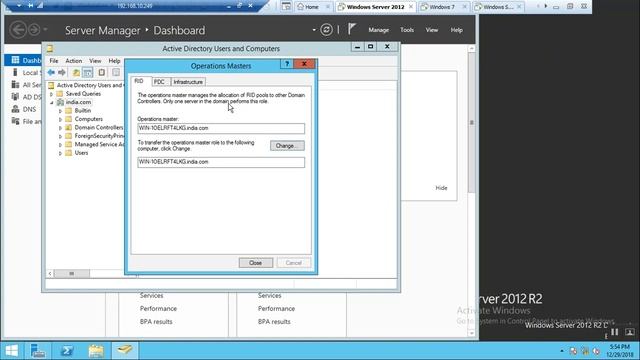The width and height of the screenshot is (640, 360).
Task: Click the Change... button
Action: 287,146
